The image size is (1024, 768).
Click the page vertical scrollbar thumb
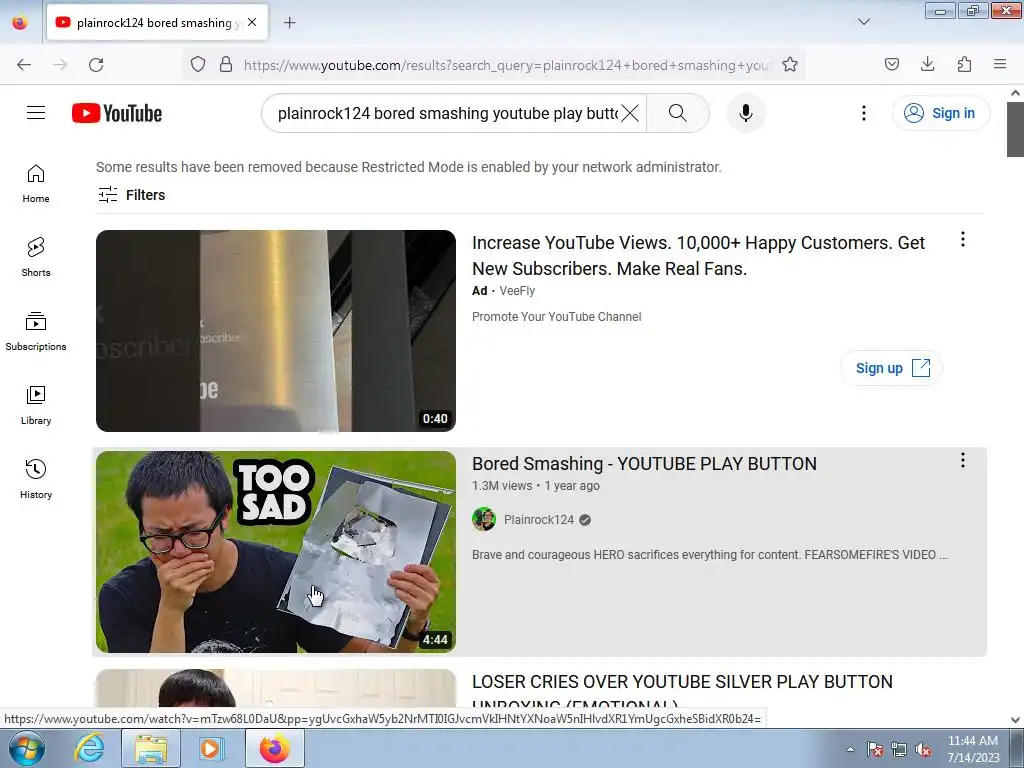(1015, 129)
